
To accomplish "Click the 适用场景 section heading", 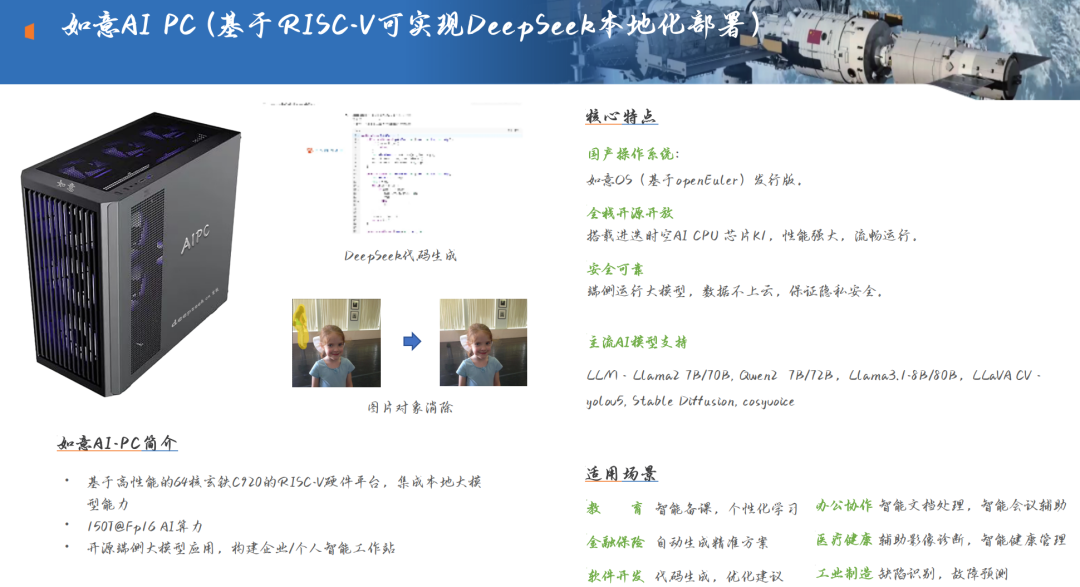I will pos(621,474).
